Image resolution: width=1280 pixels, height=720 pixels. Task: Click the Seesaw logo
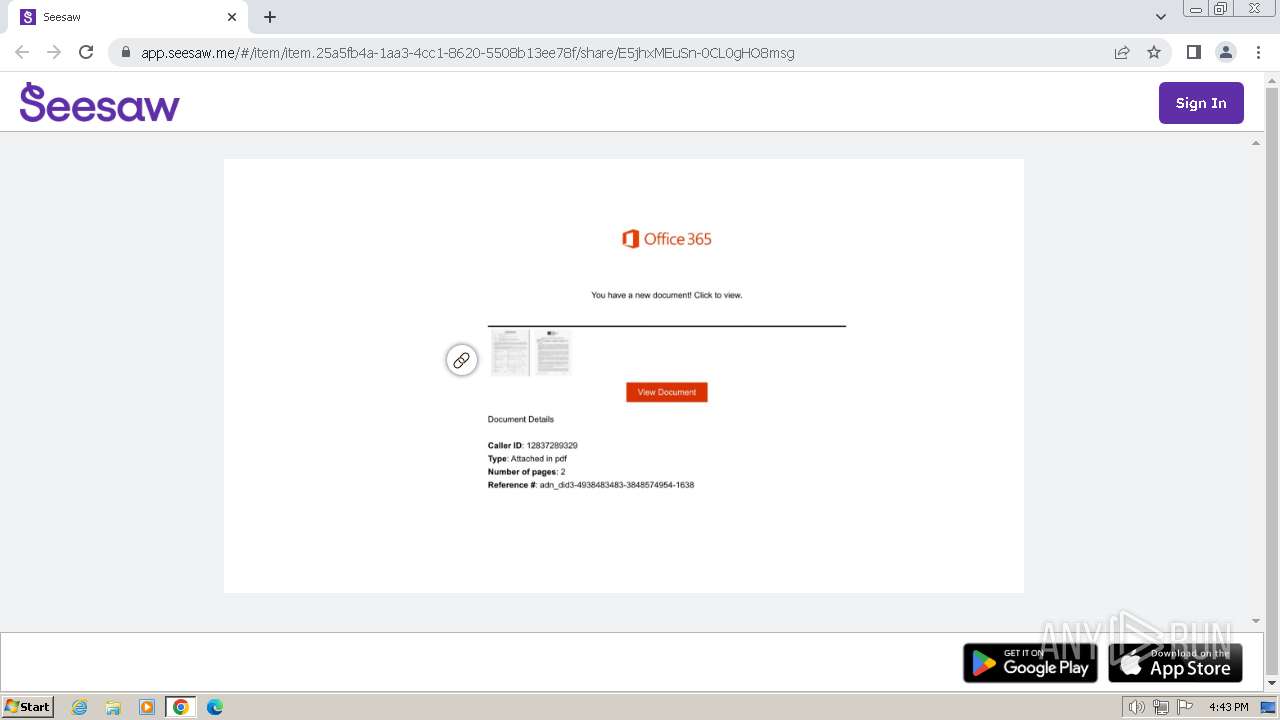[100, 102]
